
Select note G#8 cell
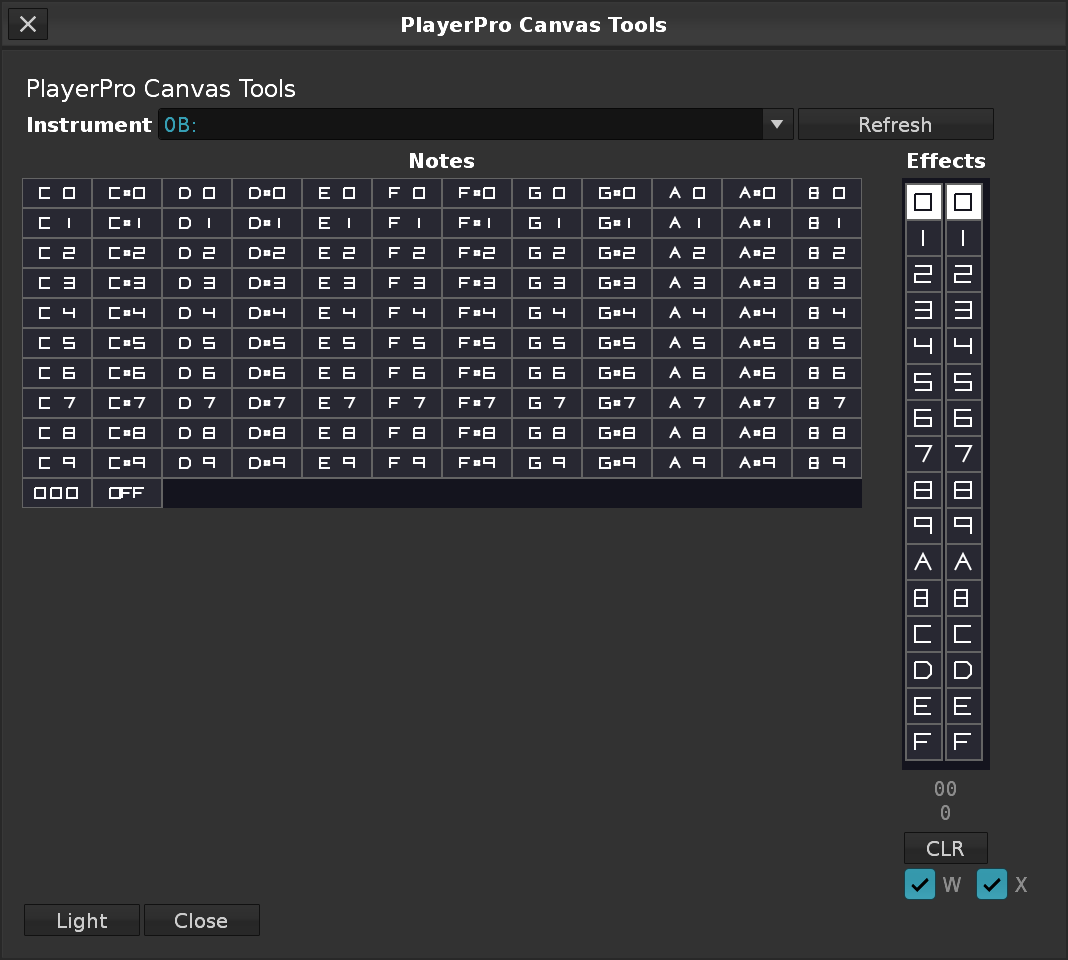tap(618, 433)
